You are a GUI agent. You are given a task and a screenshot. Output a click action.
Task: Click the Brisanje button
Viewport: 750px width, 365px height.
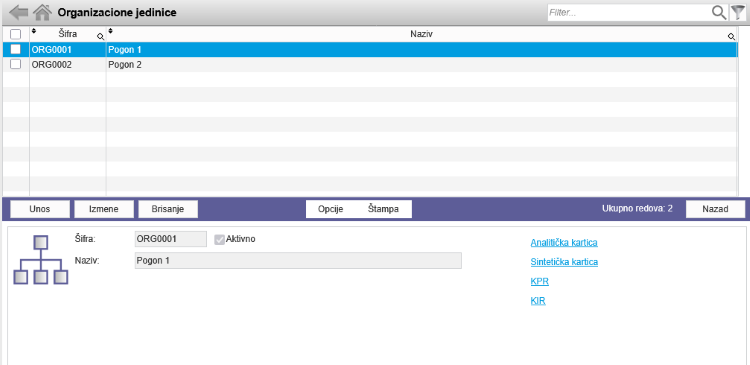pyautogui.click(x=168, y=209)
